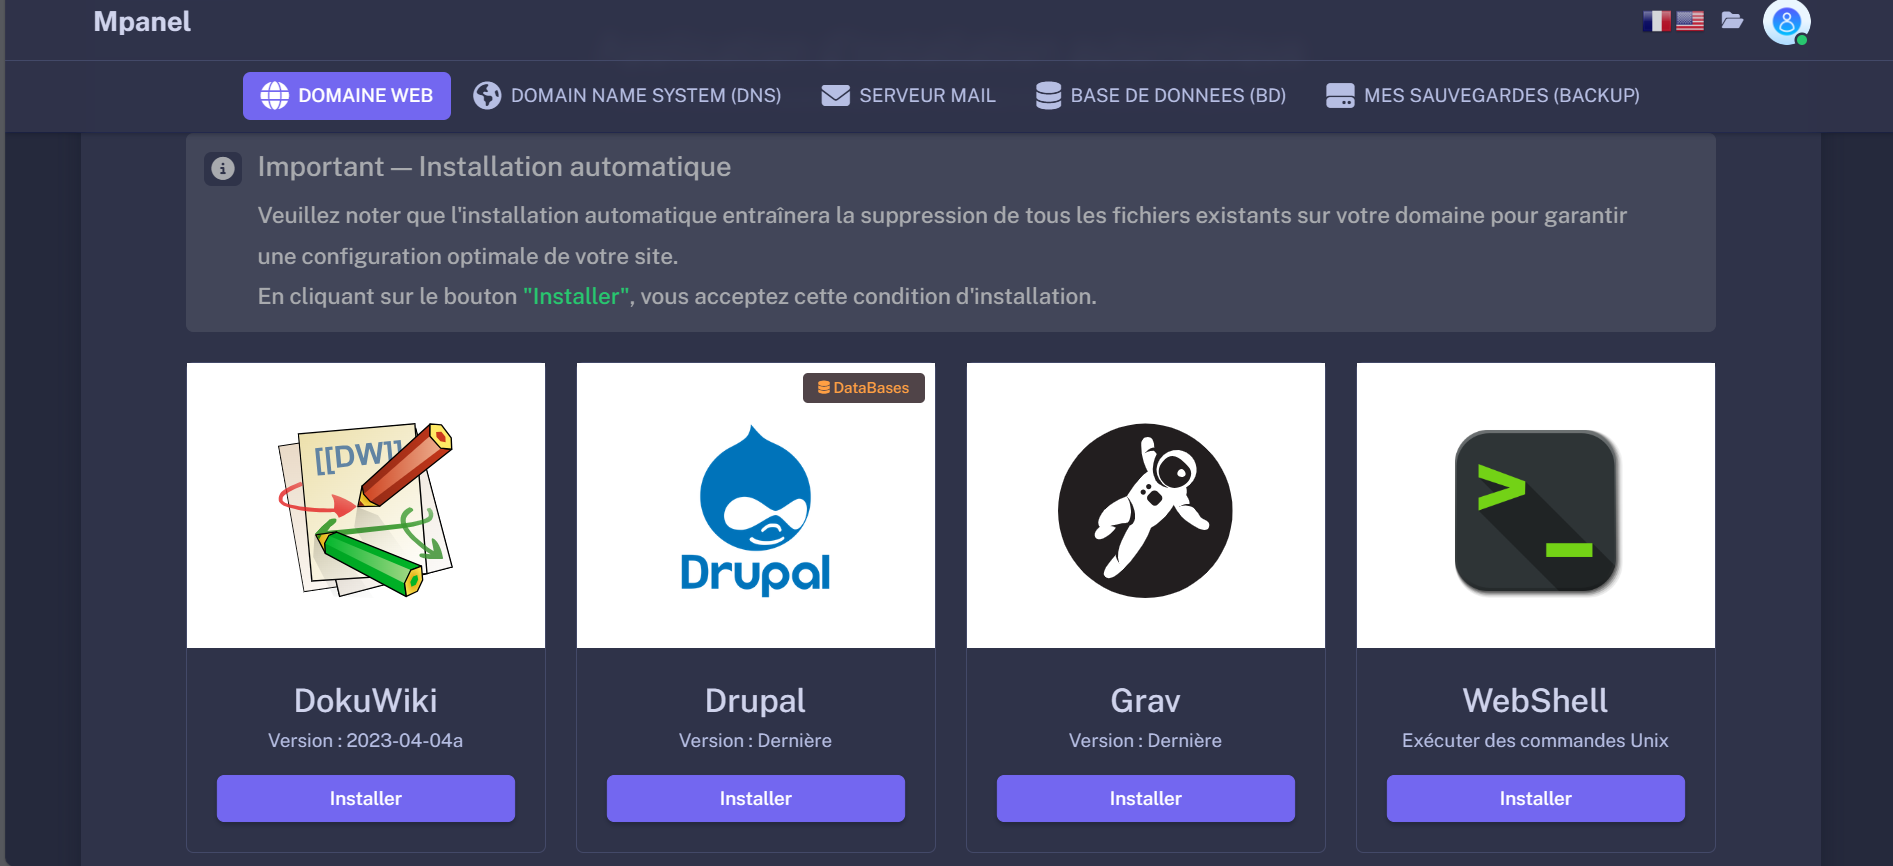
Task: Open the user profile avatar
Action: [x=1786, y=21]
